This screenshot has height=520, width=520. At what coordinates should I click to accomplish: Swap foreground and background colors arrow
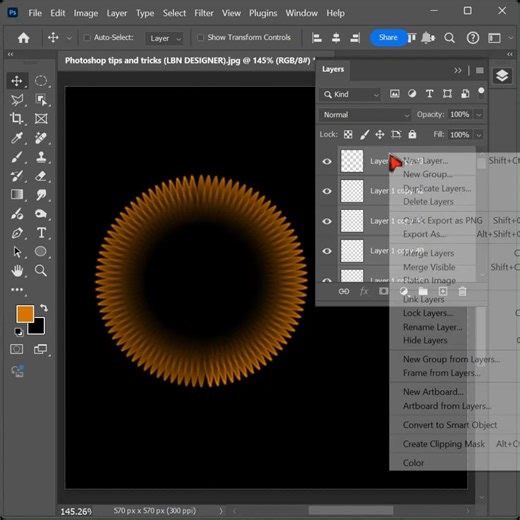point(44,308)
